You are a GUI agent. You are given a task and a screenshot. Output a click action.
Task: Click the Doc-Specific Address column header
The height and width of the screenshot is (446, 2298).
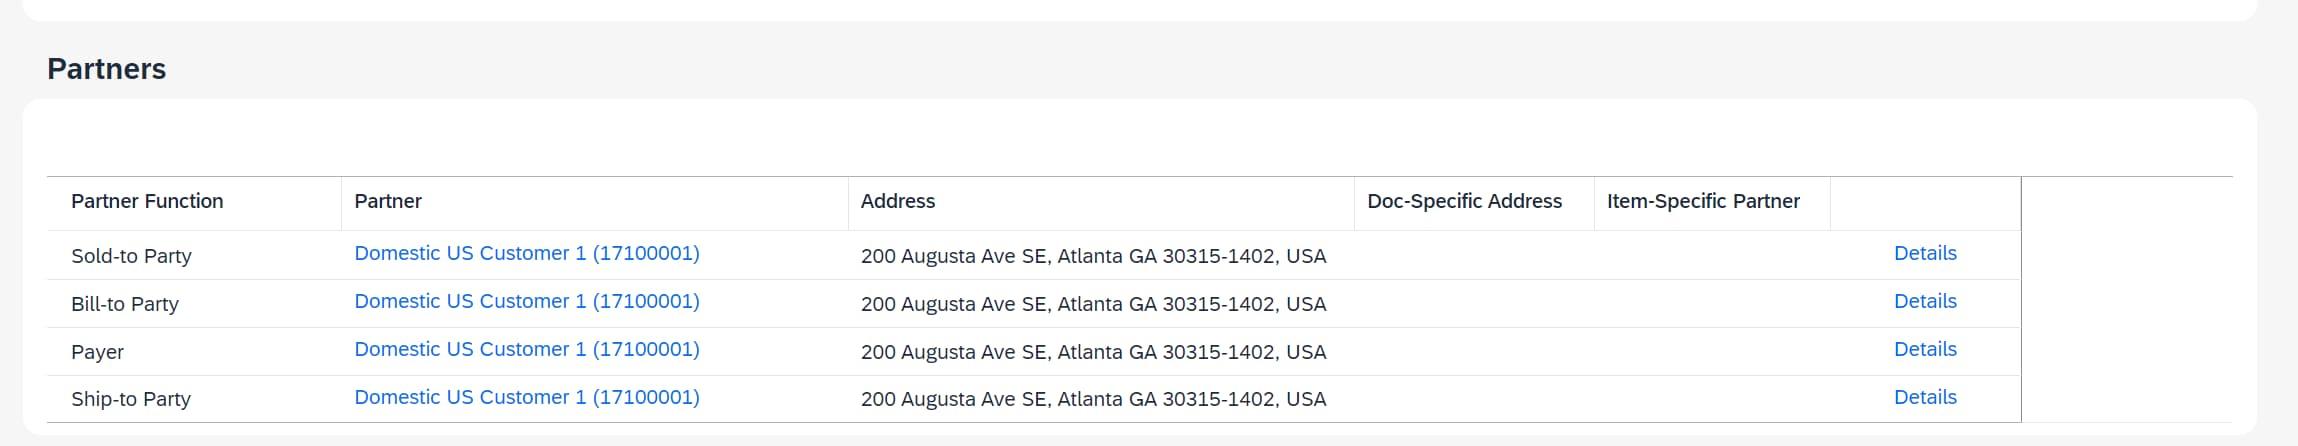click(1464, 202)
